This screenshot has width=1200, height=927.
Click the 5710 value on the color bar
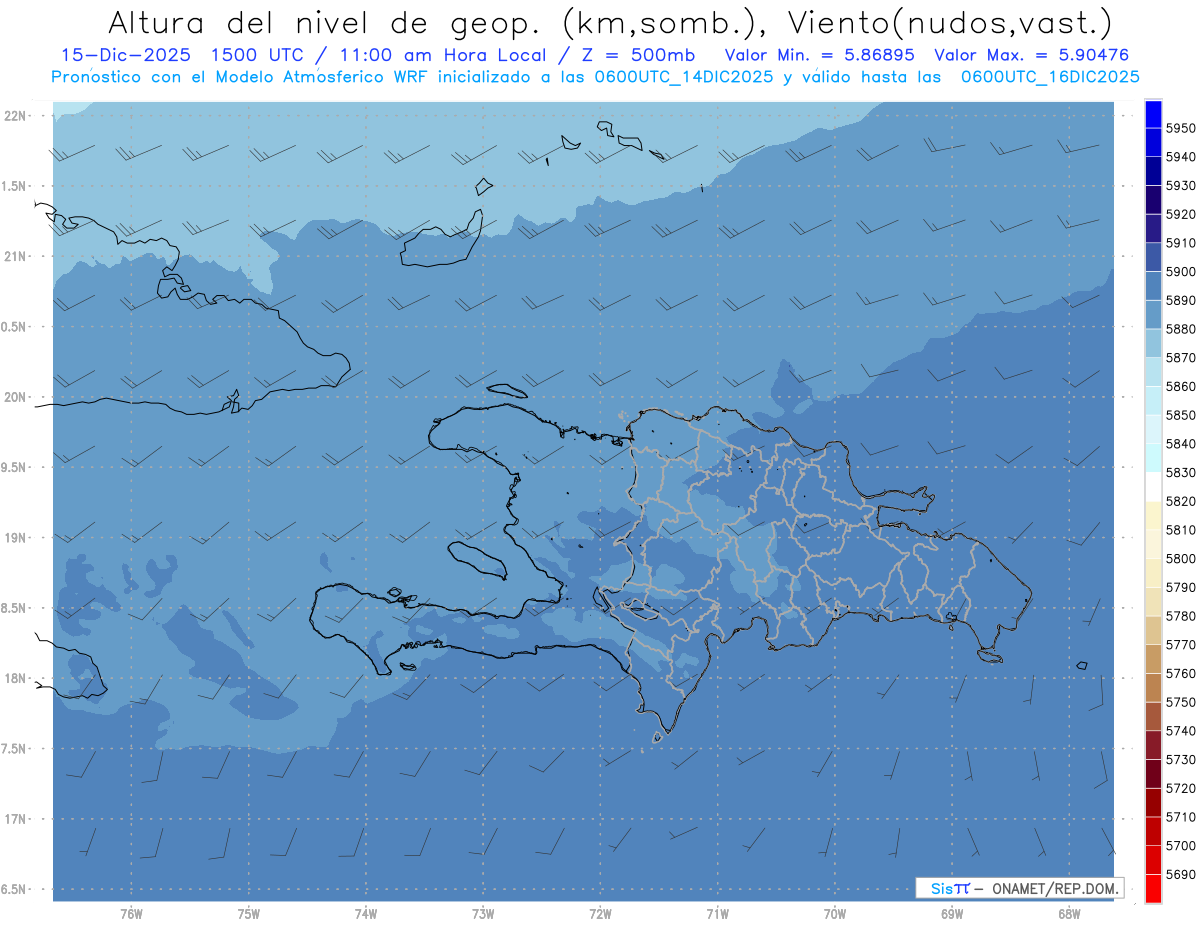tap(1181, 817)
